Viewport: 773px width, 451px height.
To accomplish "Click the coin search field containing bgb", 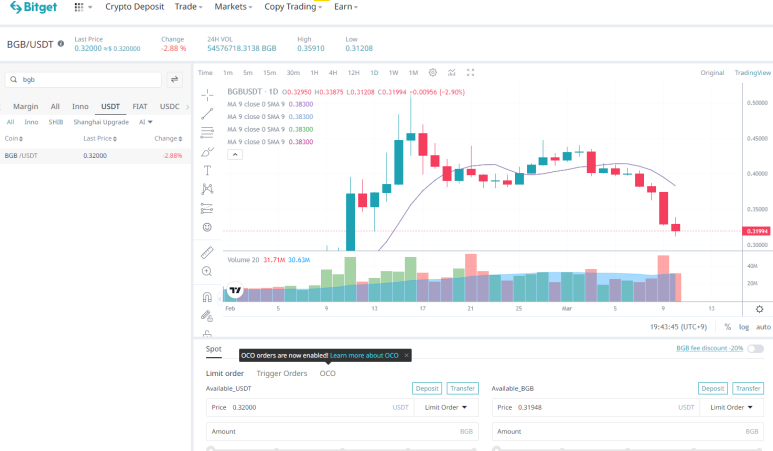I will pos(83,79).
